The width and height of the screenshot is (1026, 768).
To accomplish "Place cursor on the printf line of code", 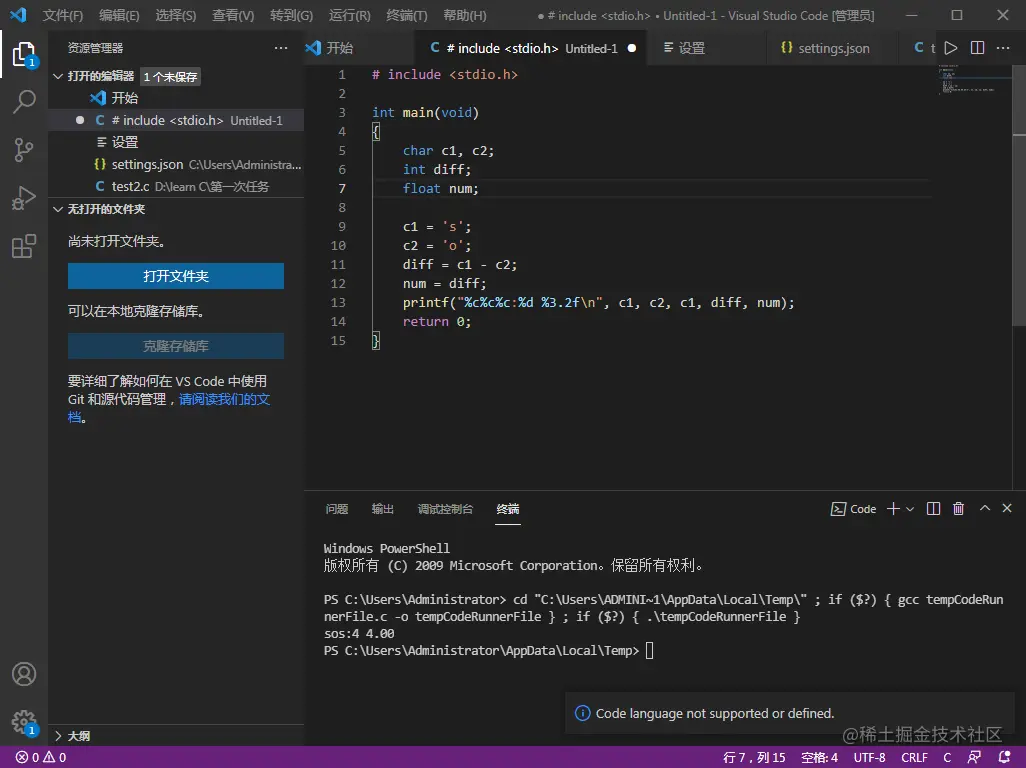I will (x=598, y=303).
